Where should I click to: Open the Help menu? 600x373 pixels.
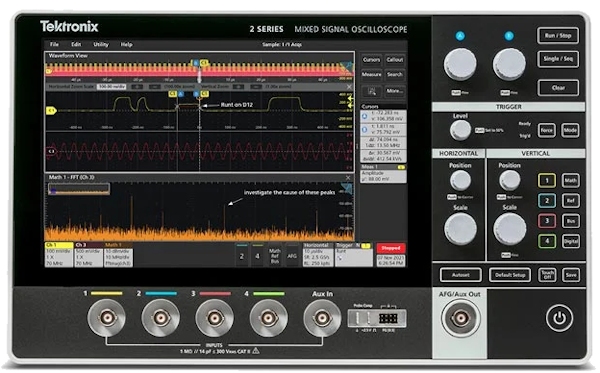(x=127, y=44)
